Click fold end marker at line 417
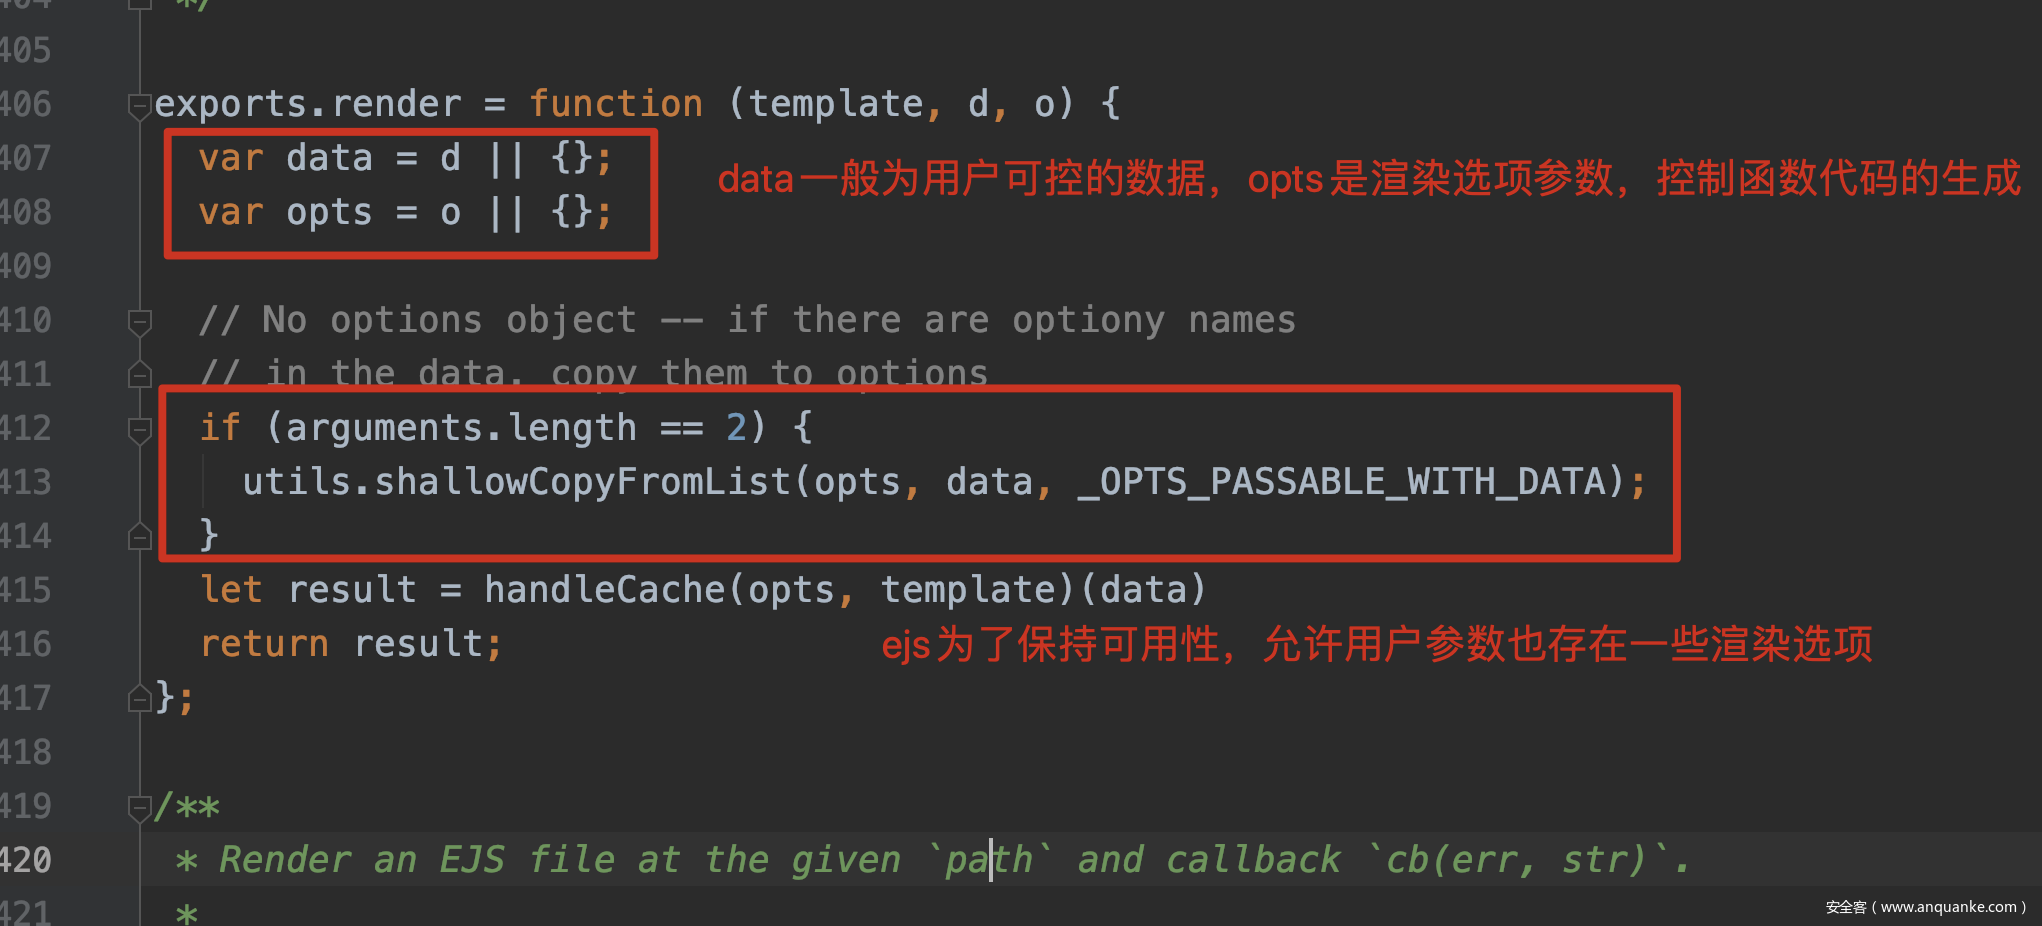2042x926 pixels. click(x=140, y=698)
